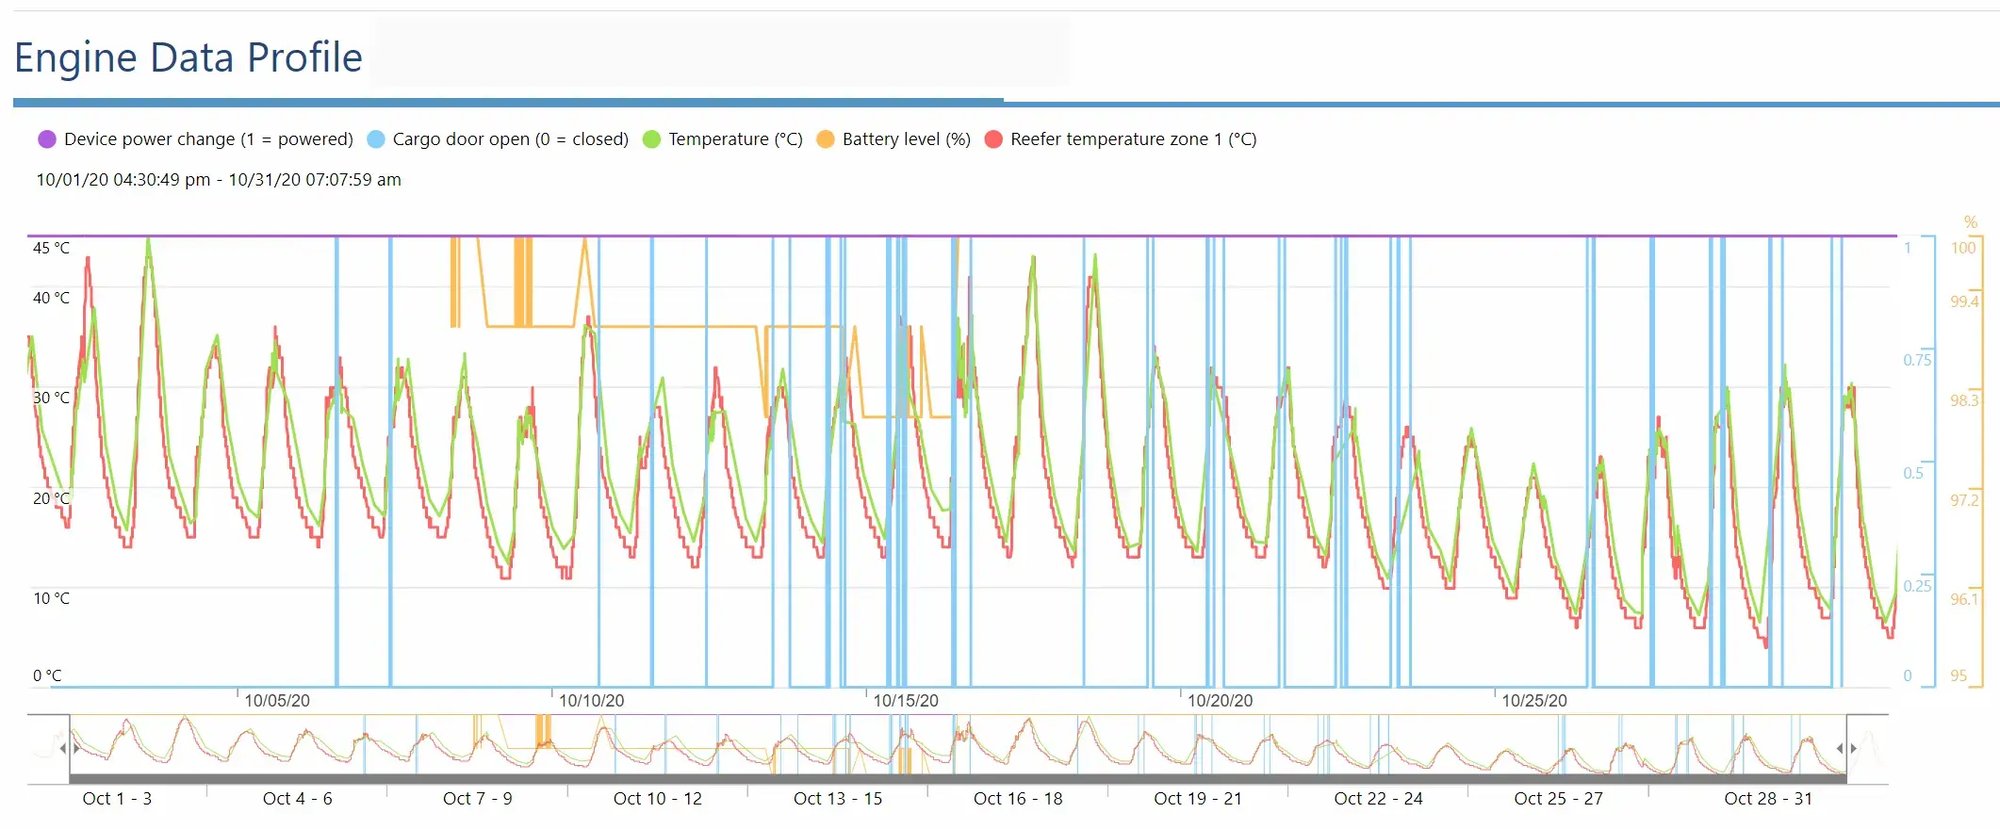This screenshot has width=2000, height=829.
Task: Click the right range handle arrows in navigator
Action: tap(1846, 748)
